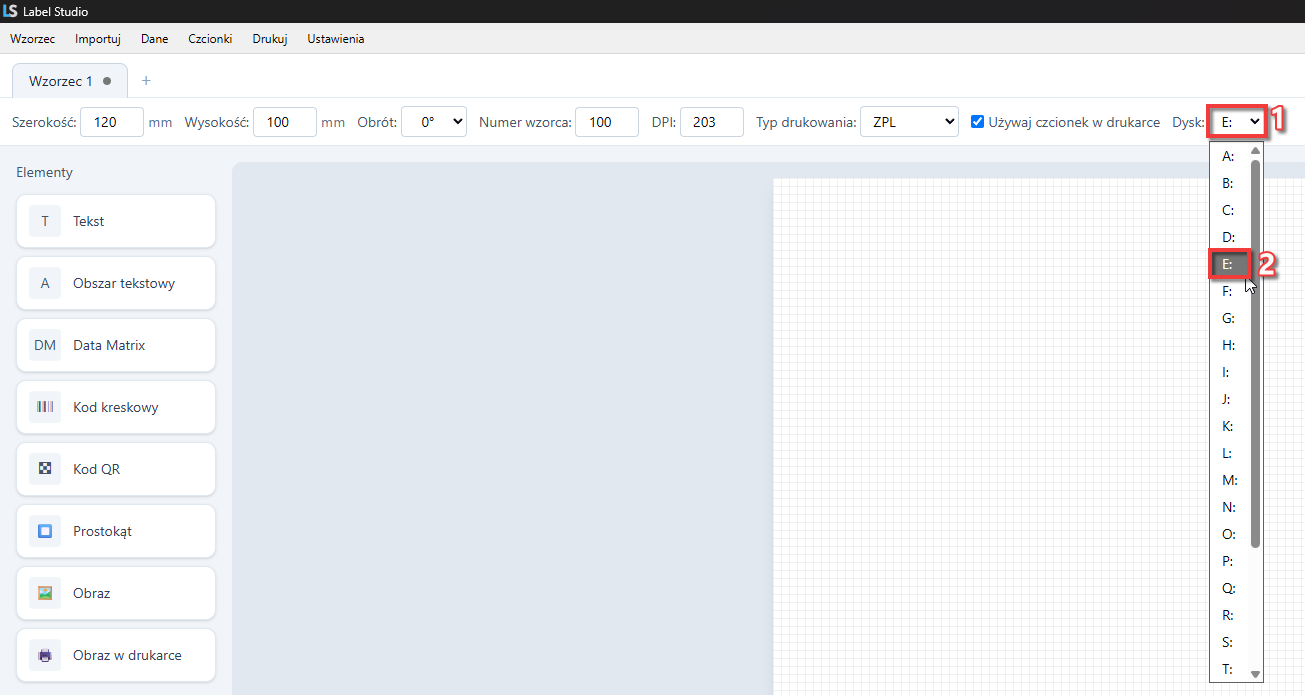Screen dimensions: 1305x695
Task: Click the QR icon of Kod QR
Action: point(45,469)
